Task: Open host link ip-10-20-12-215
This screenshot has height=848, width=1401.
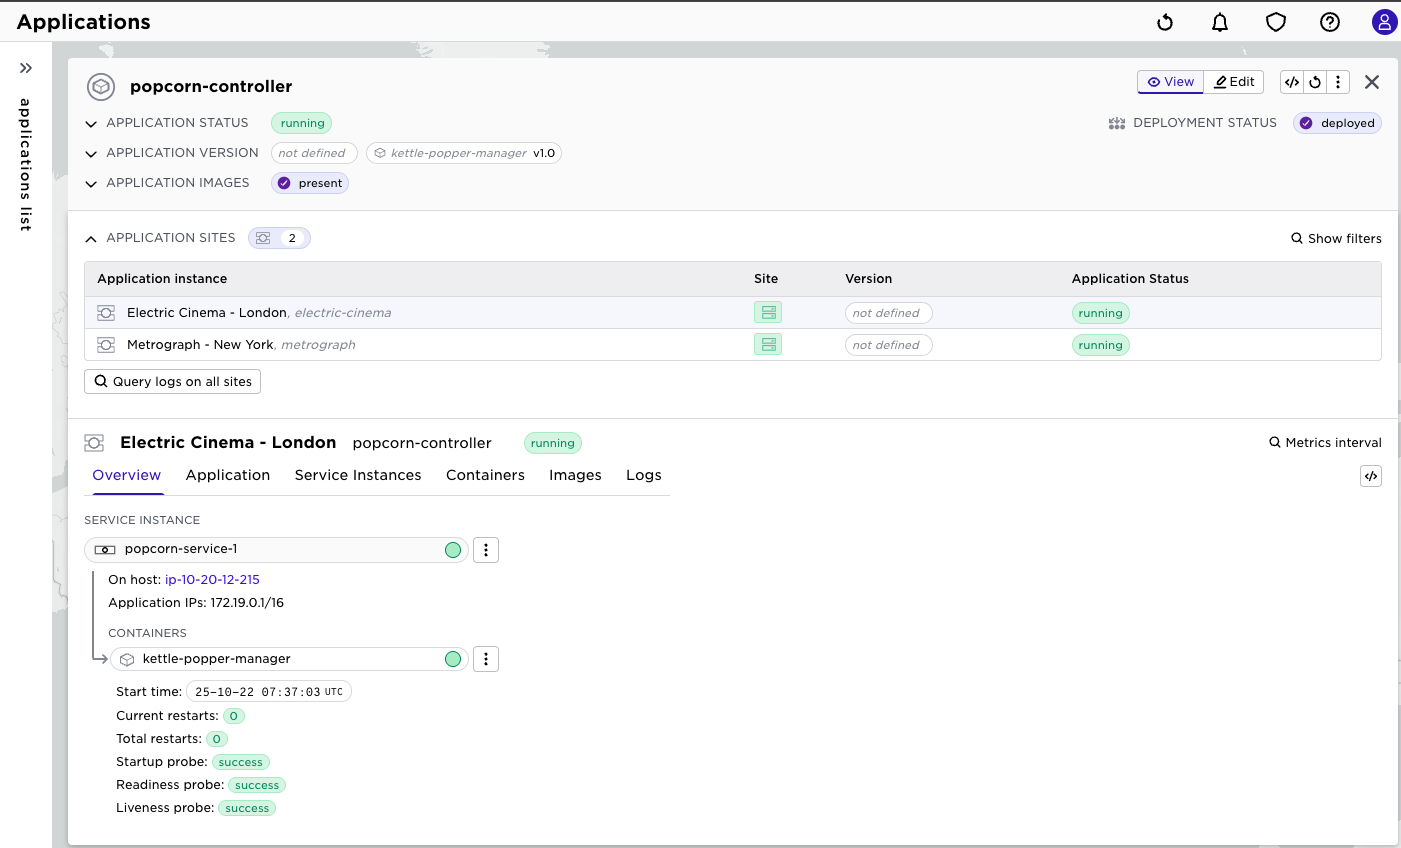Action: click(212, 580)
